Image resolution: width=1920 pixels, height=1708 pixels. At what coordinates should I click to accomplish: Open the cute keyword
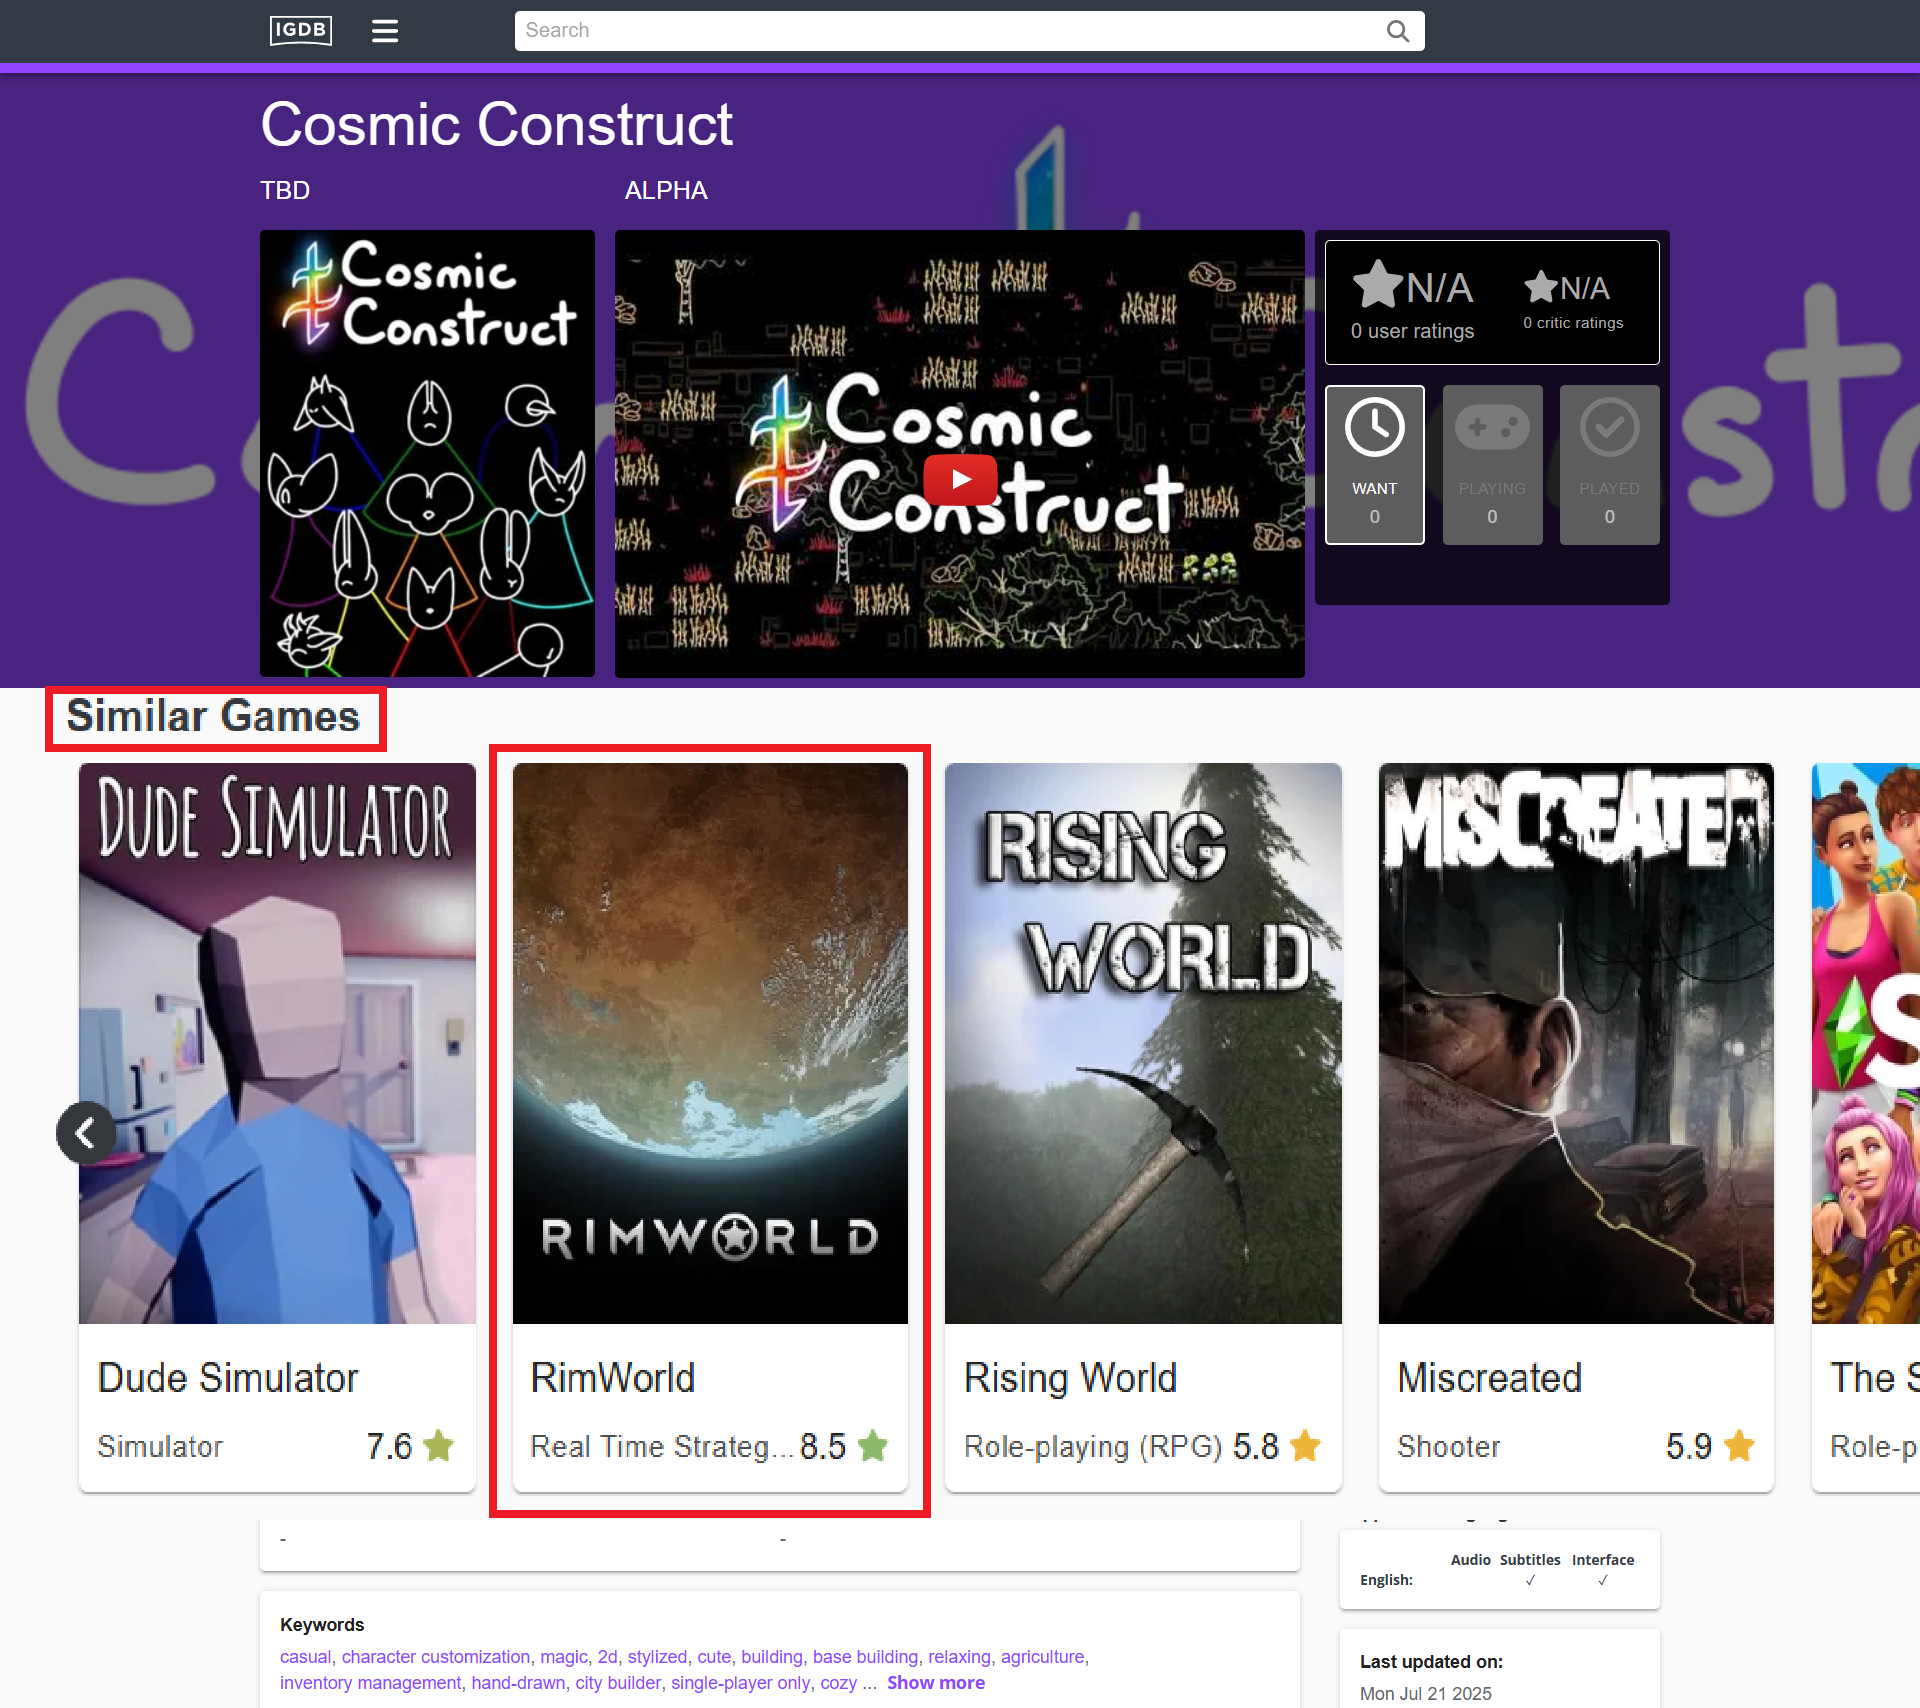click(714, 1657)
